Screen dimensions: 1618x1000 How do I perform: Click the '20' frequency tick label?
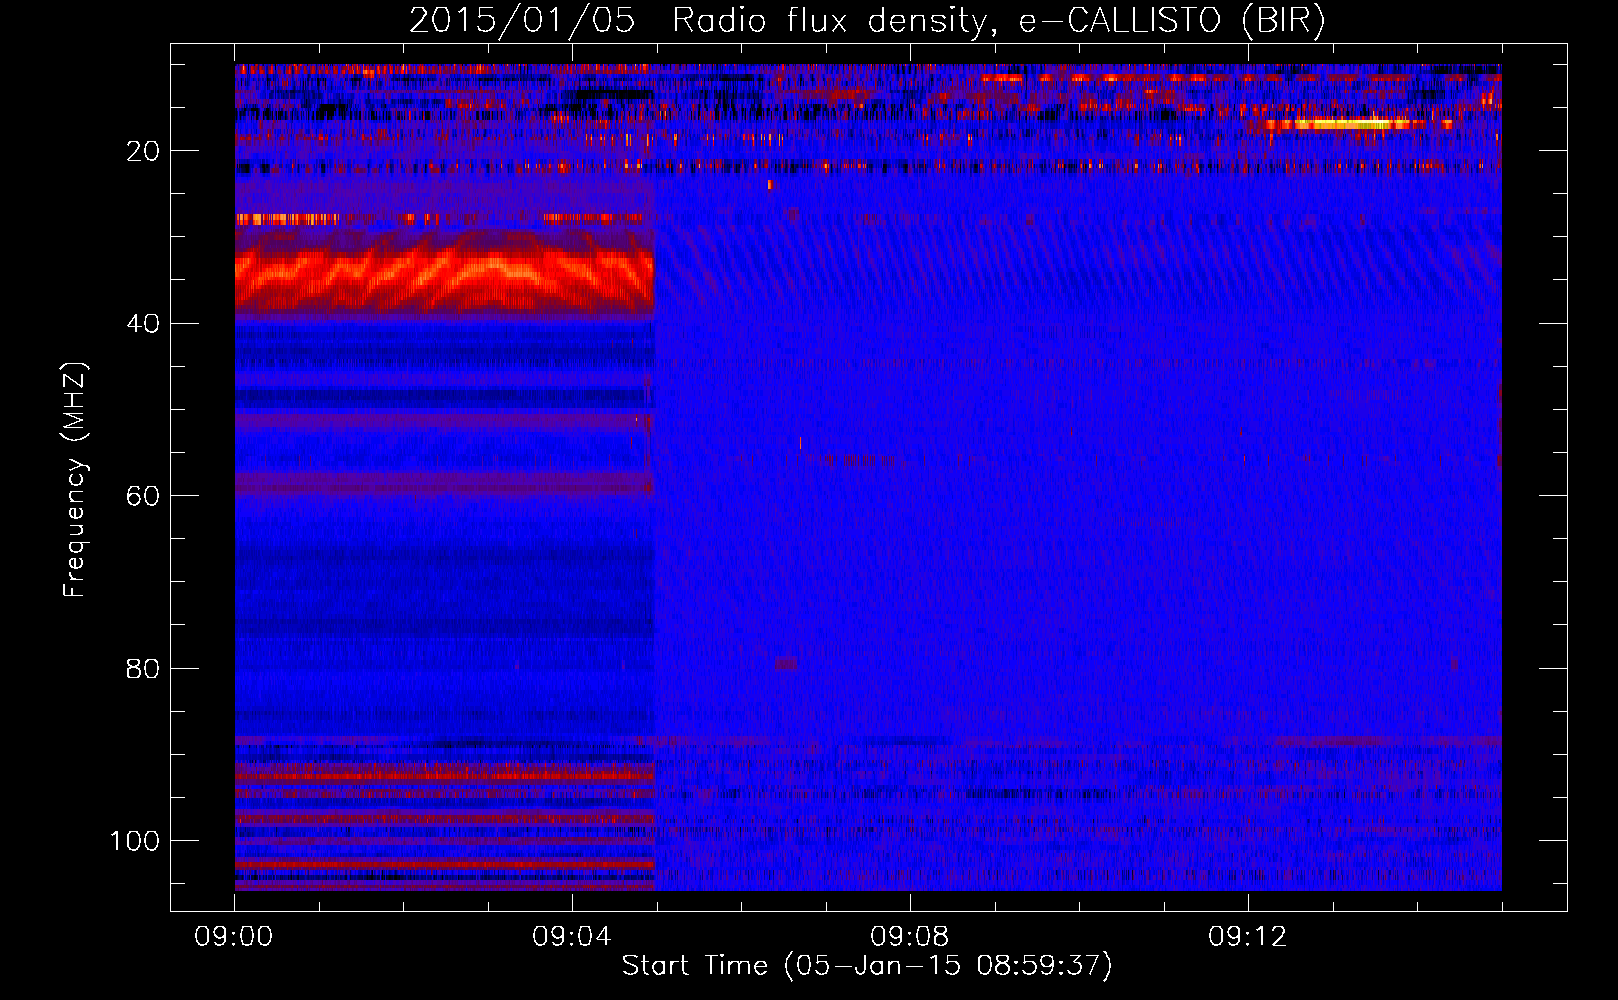(144, 151)
